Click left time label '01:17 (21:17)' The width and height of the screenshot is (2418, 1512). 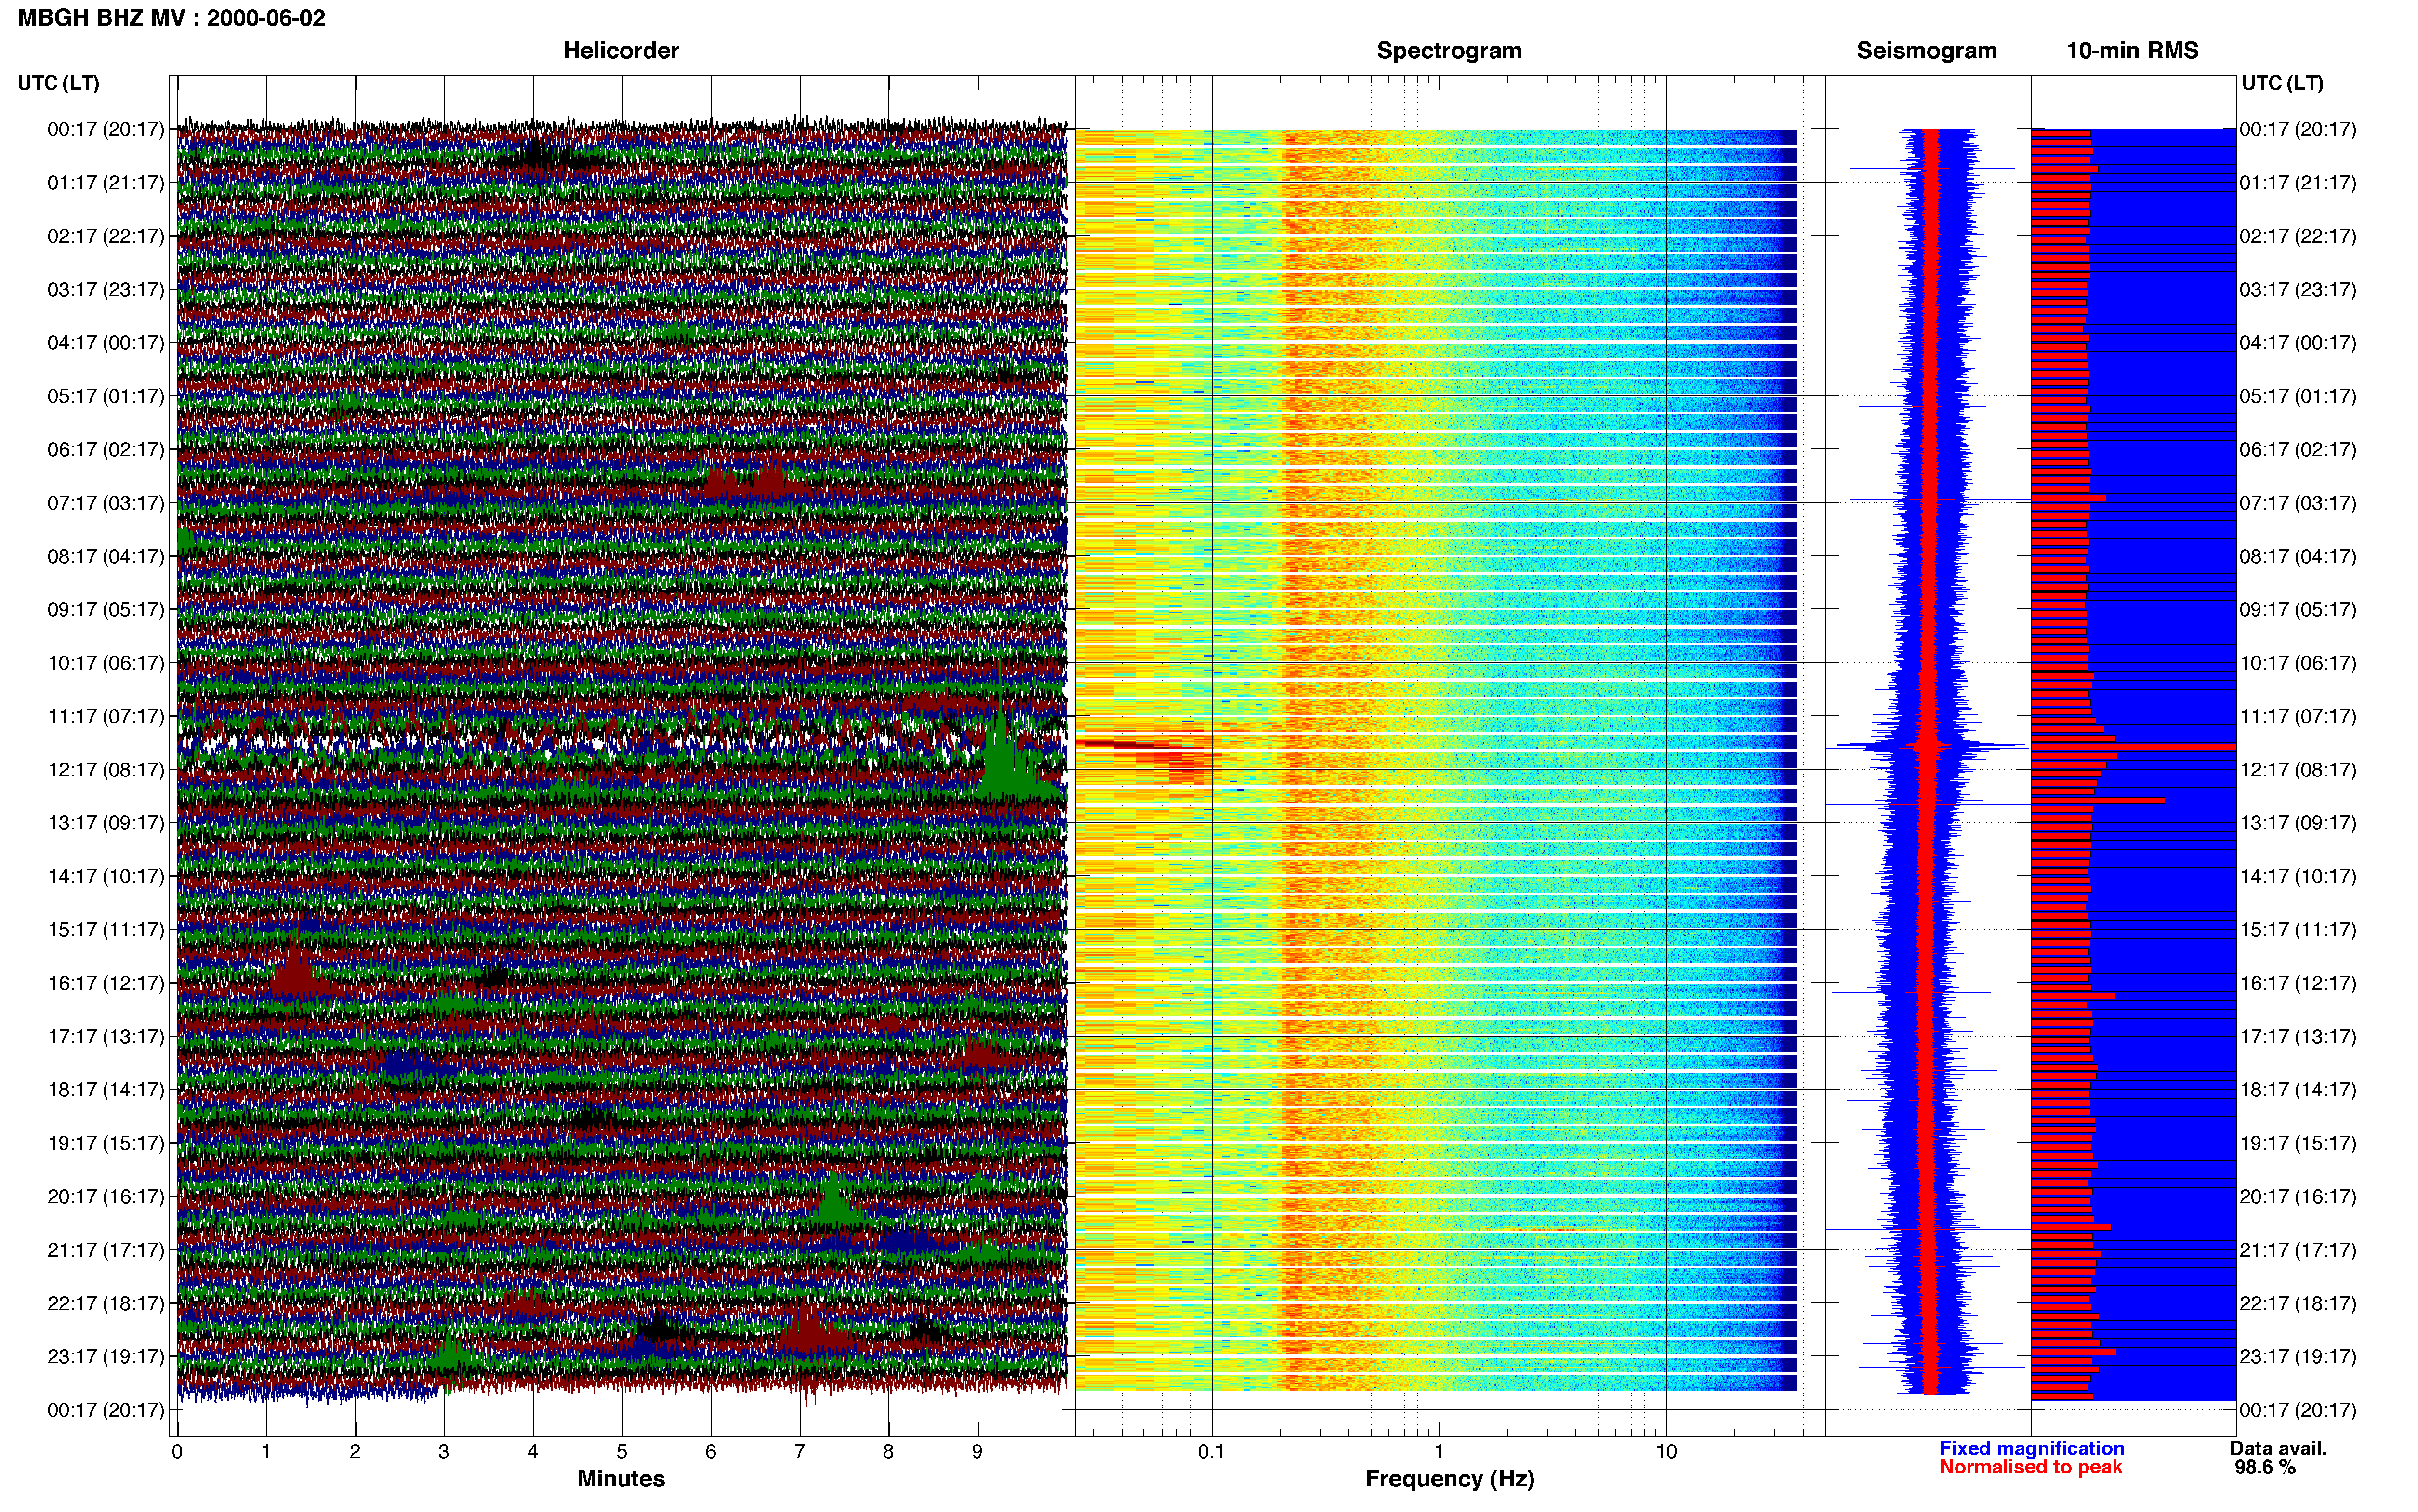pos(106,182)
